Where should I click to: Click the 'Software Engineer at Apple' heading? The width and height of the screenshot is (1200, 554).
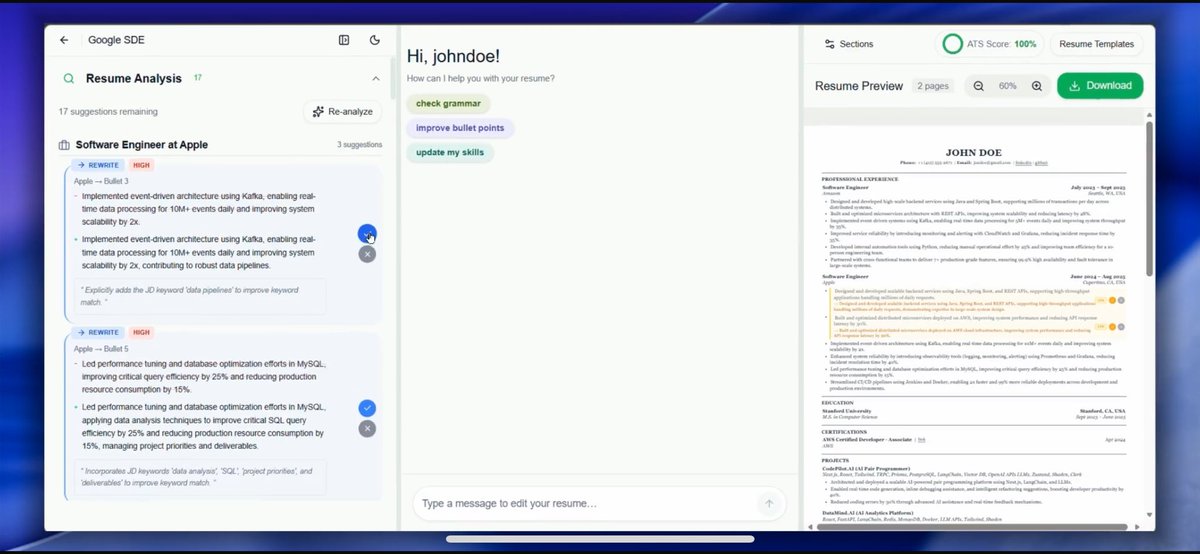[x=142, y=145]
